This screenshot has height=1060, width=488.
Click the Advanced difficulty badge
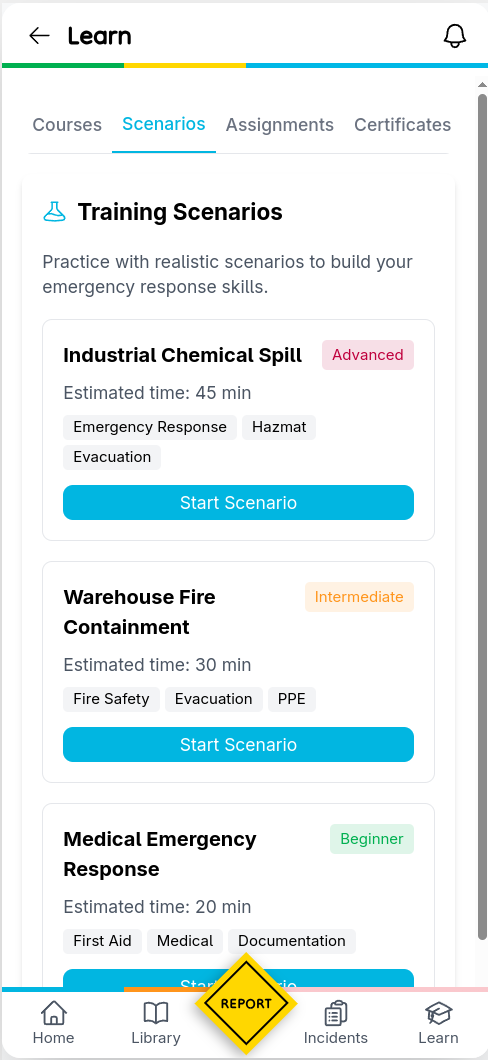(368, 355)
